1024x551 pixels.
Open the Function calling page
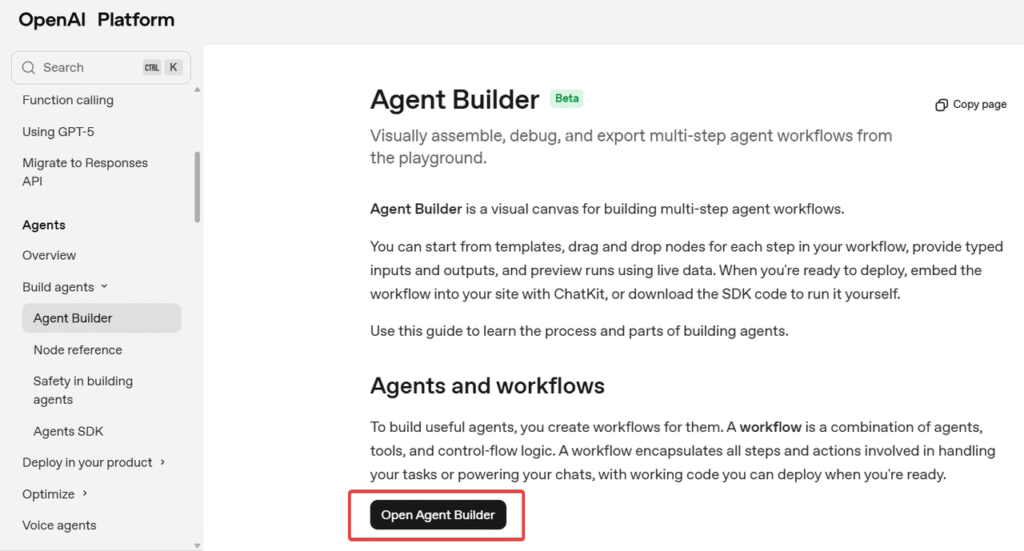click(x=68, y=100)
